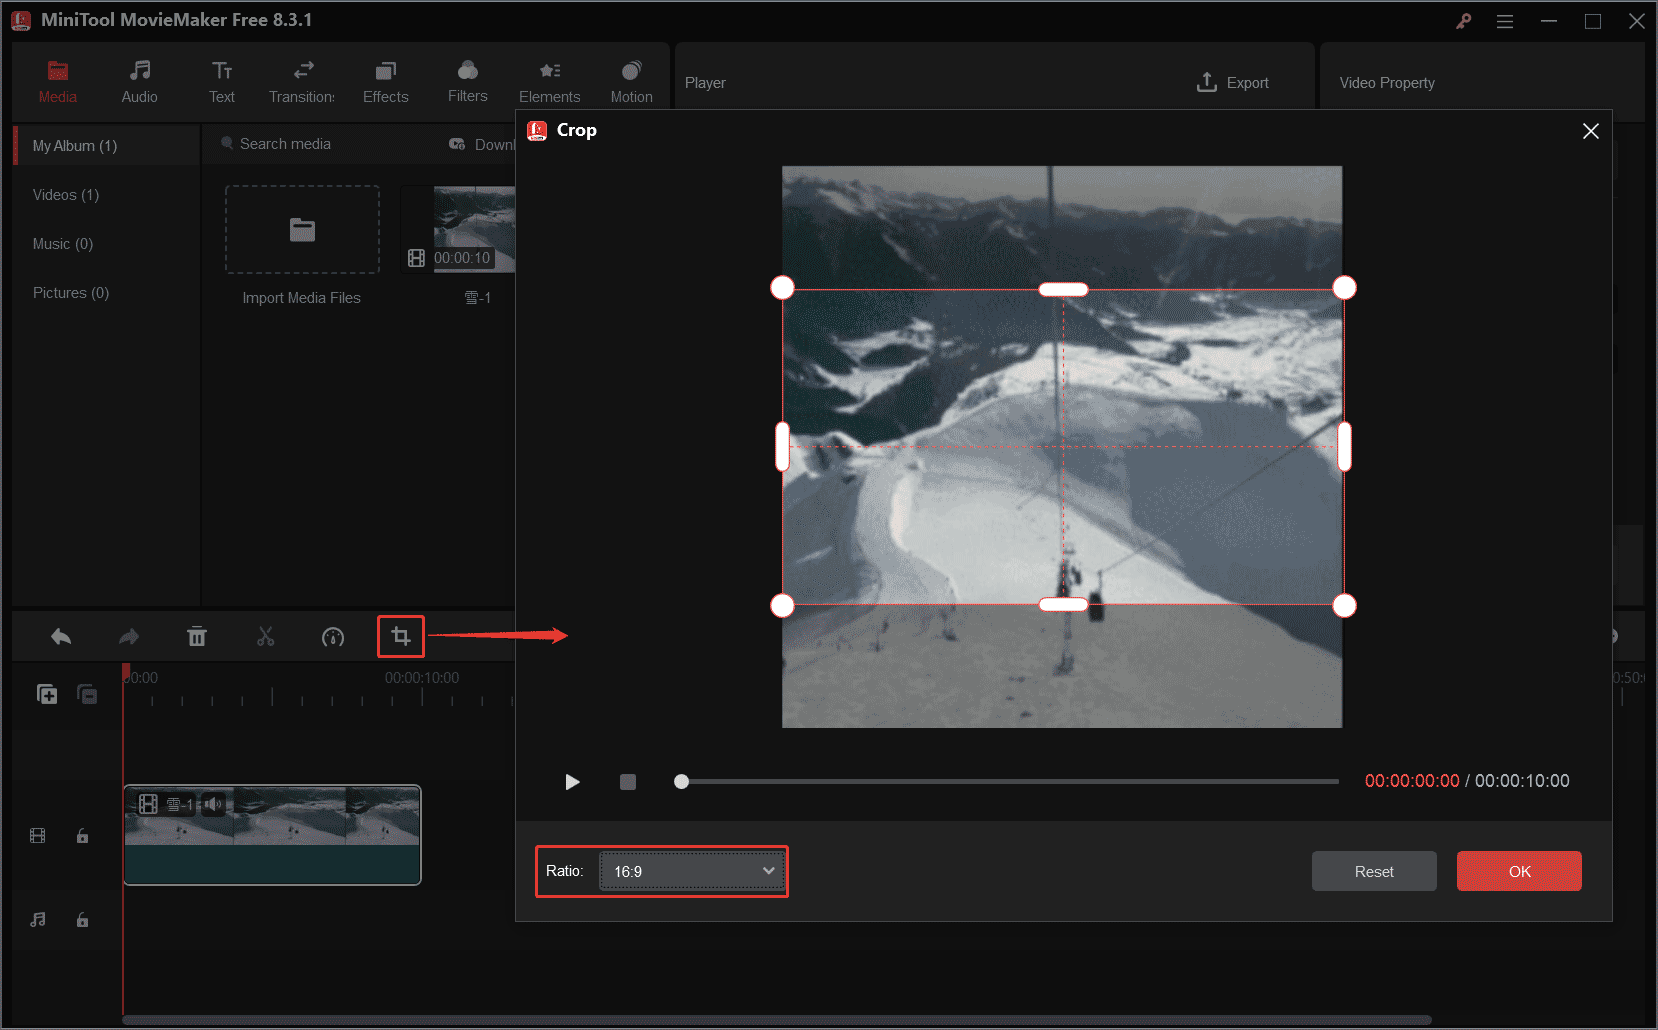Toggle the video track lock
The image size is (1658, 1030).
(x=83, y=836)
